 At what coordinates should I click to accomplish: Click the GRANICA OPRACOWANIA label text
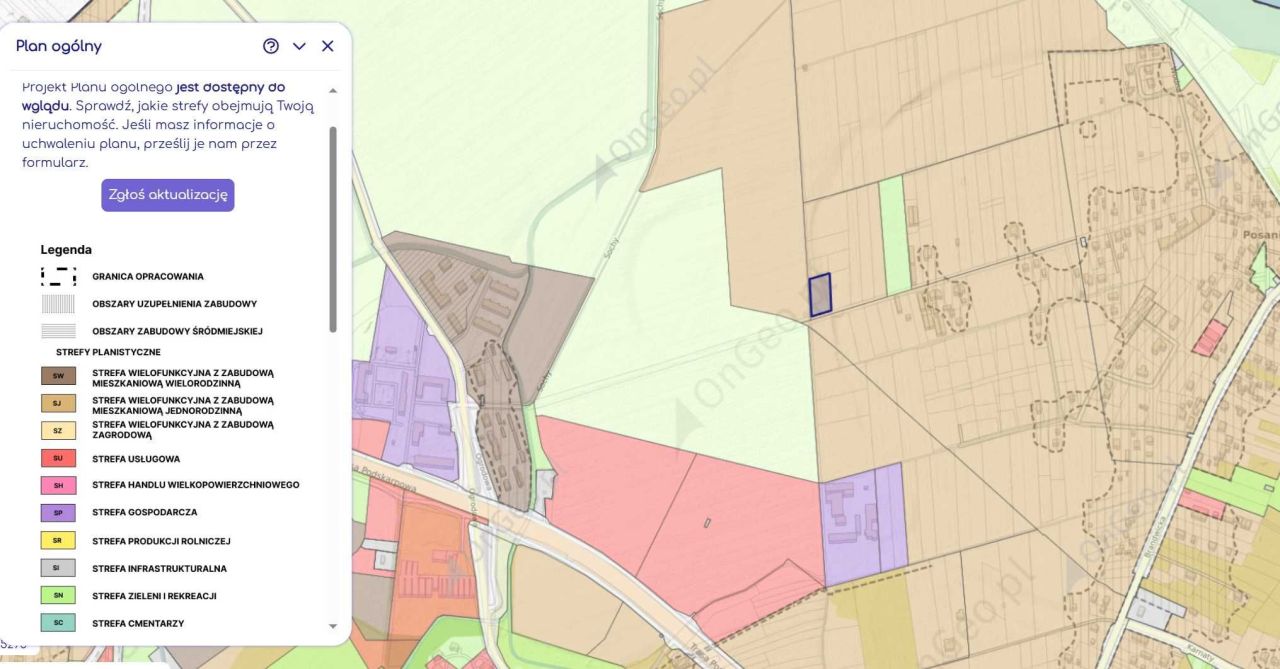coord(148,276)
